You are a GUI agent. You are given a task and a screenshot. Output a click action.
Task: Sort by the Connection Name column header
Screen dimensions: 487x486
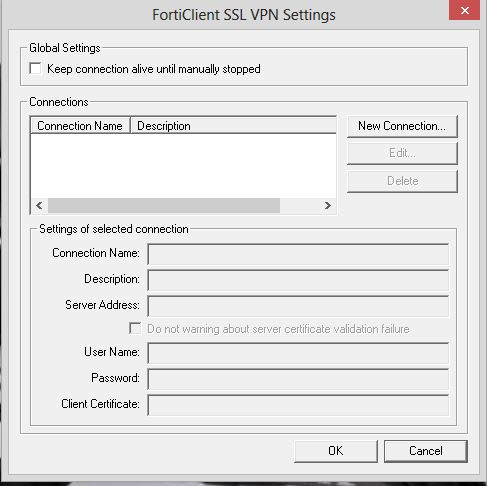(x=80, y=126)
